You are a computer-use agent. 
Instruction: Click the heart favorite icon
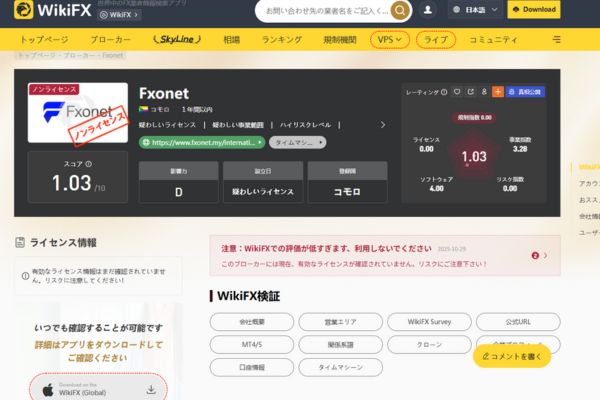[x=457, y=92]
